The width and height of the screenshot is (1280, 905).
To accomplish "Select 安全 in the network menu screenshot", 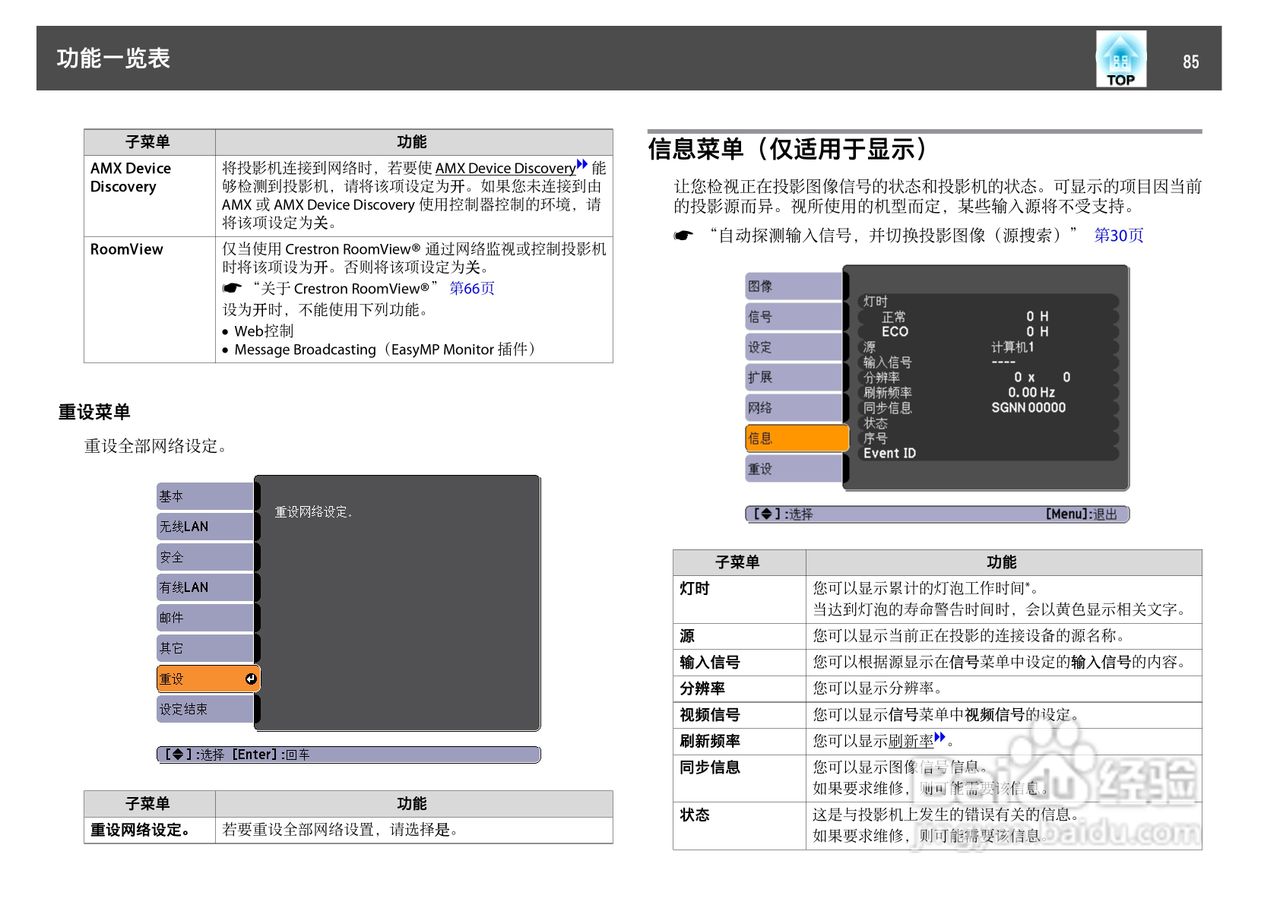I will [x=205, y=557].
